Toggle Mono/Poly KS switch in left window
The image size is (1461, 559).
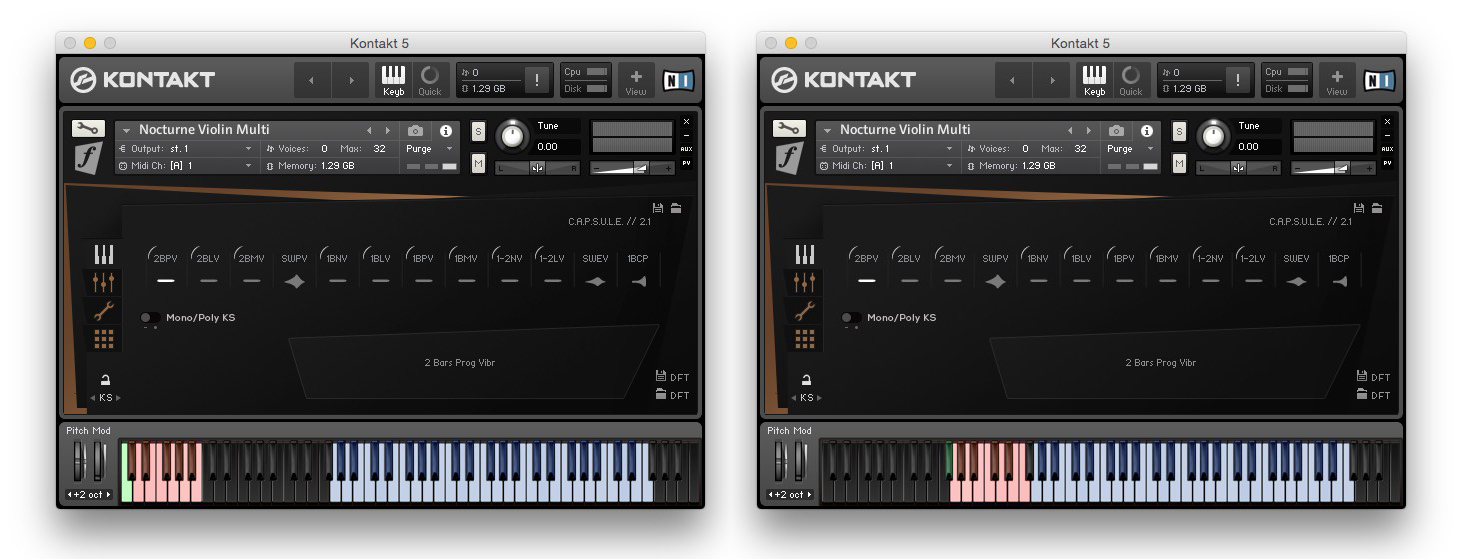click(150, 318)
